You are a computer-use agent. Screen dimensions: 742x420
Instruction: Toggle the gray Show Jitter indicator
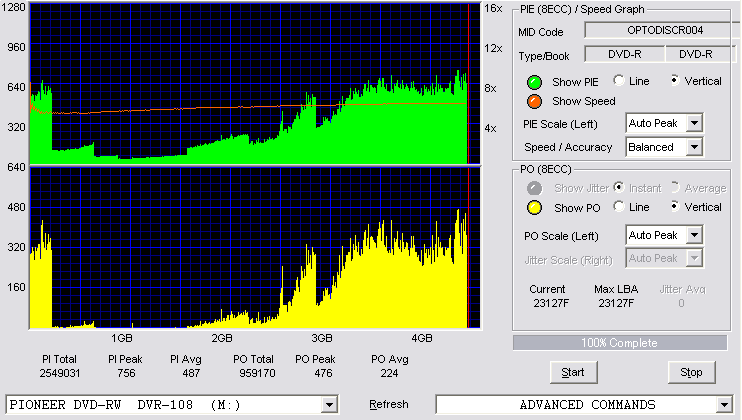pyautogui.click(x=534, y=188)
